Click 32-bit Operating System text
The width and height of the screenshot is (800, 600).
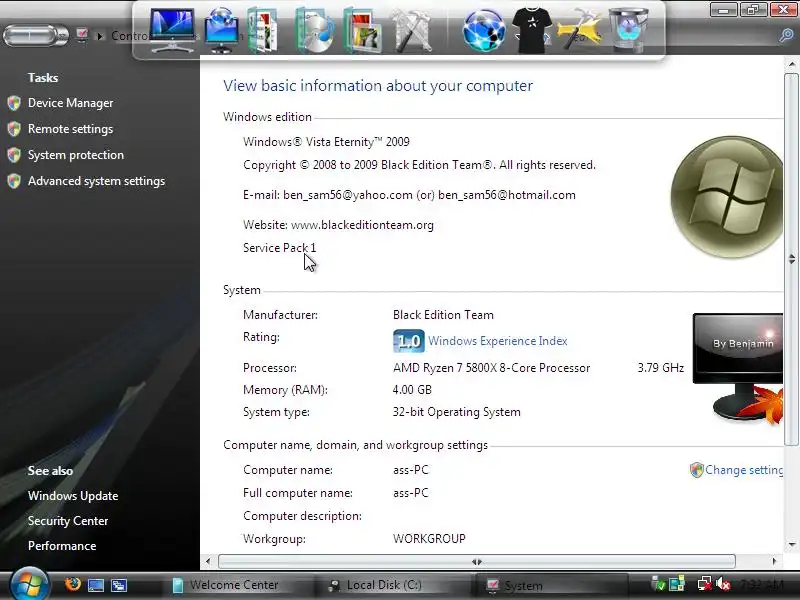(457, 412)
